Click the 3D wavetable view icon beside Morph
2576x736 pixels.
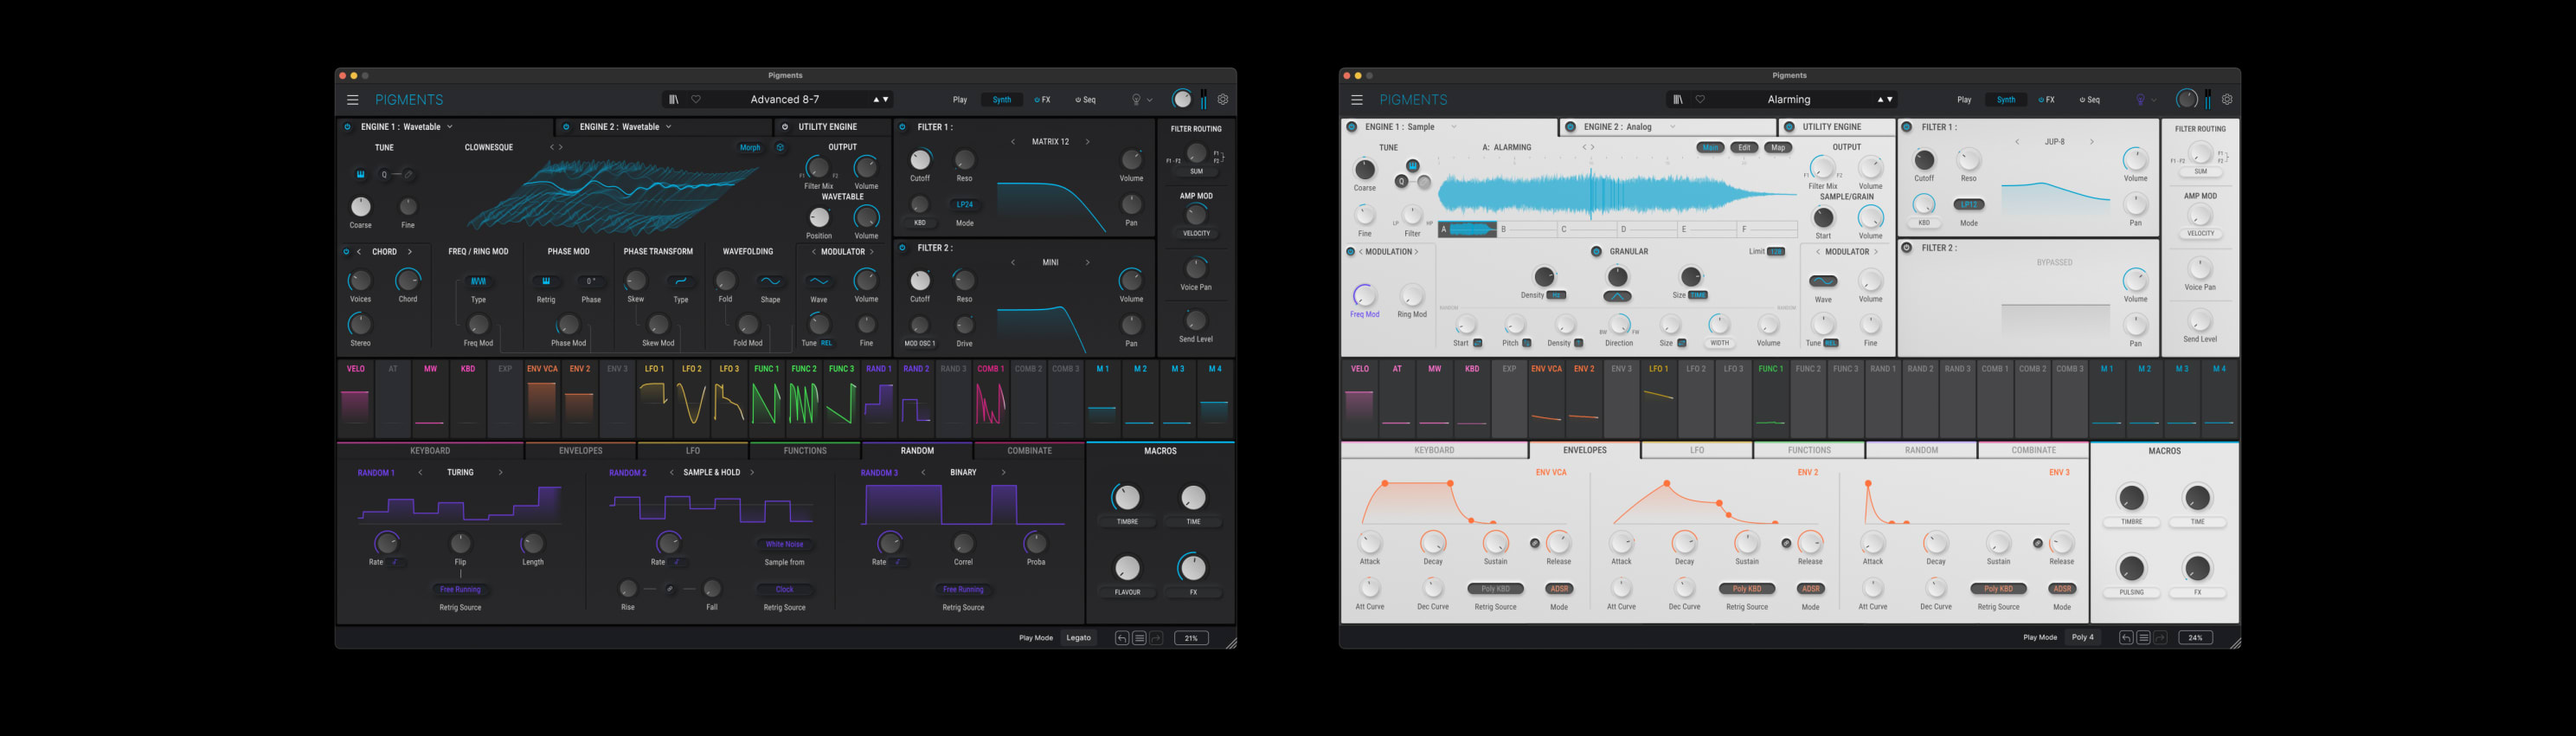[x=780, y=148]
